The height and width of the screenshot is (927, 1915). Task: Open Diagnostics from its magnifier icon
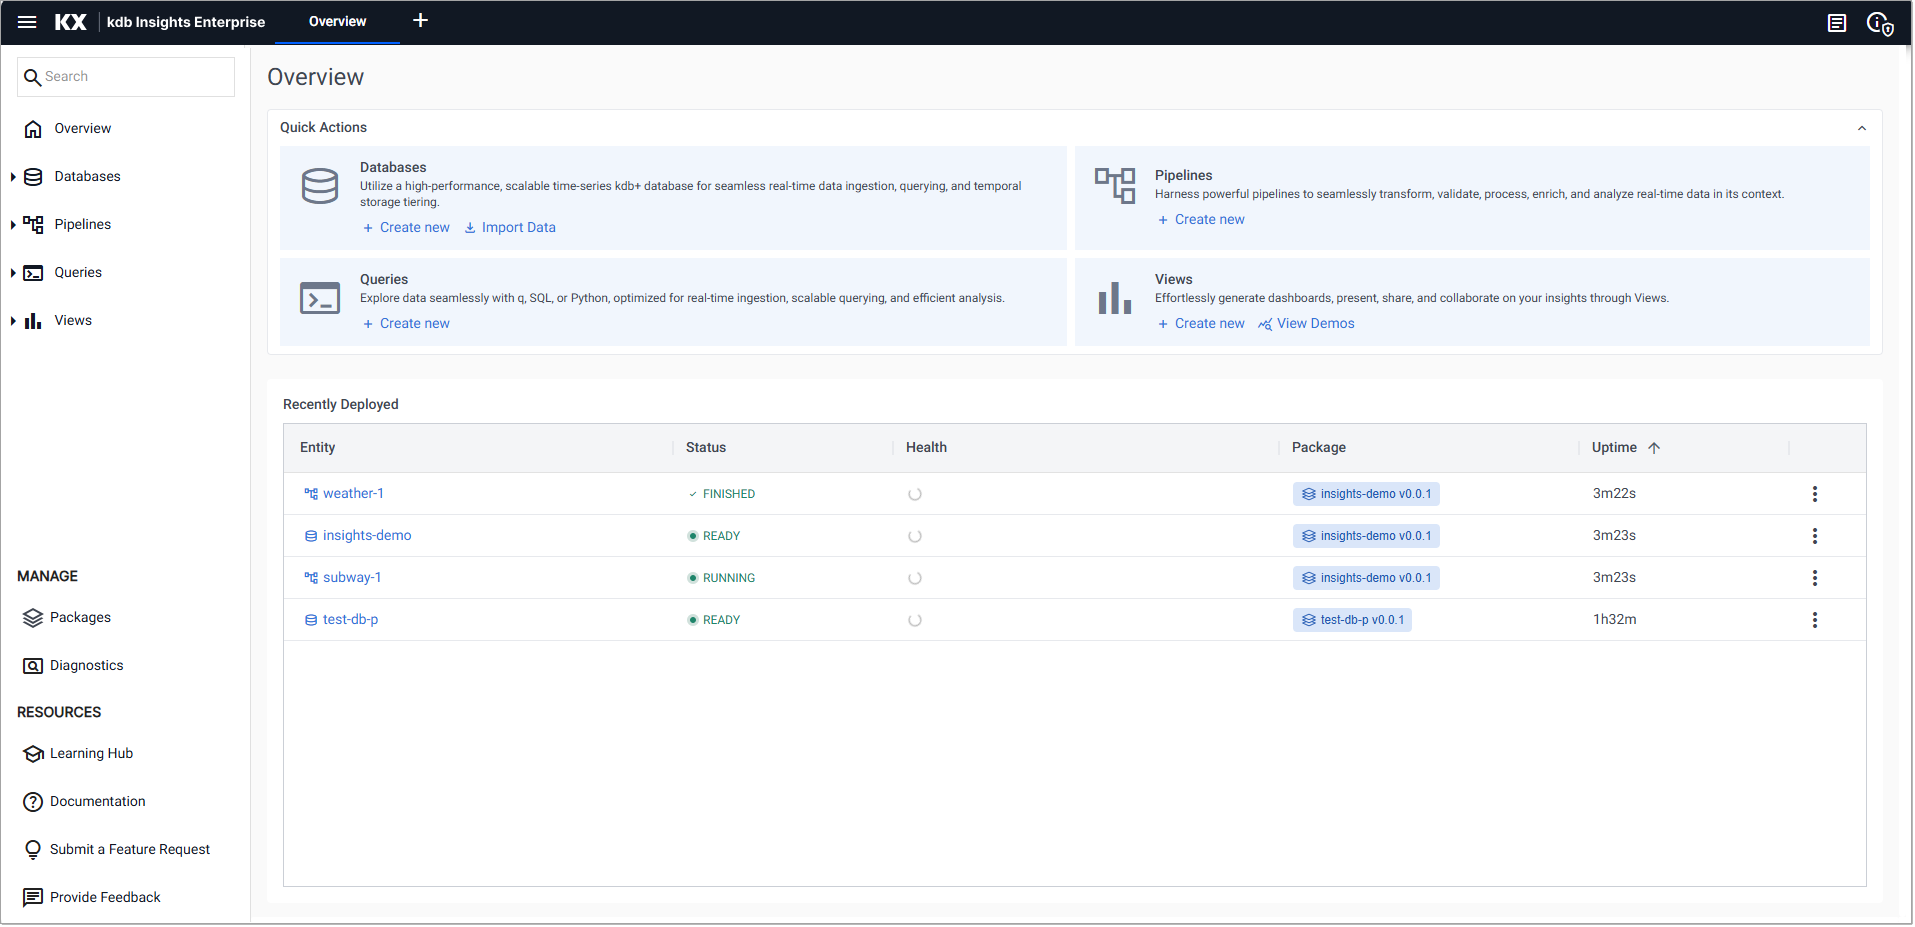[33, 665]
